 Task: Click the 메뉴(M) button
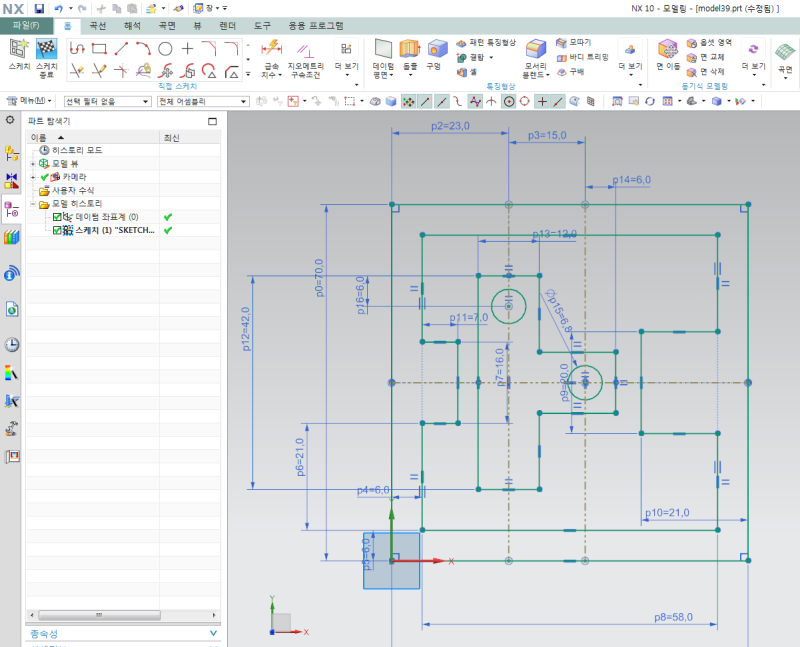tap(32, 101)
